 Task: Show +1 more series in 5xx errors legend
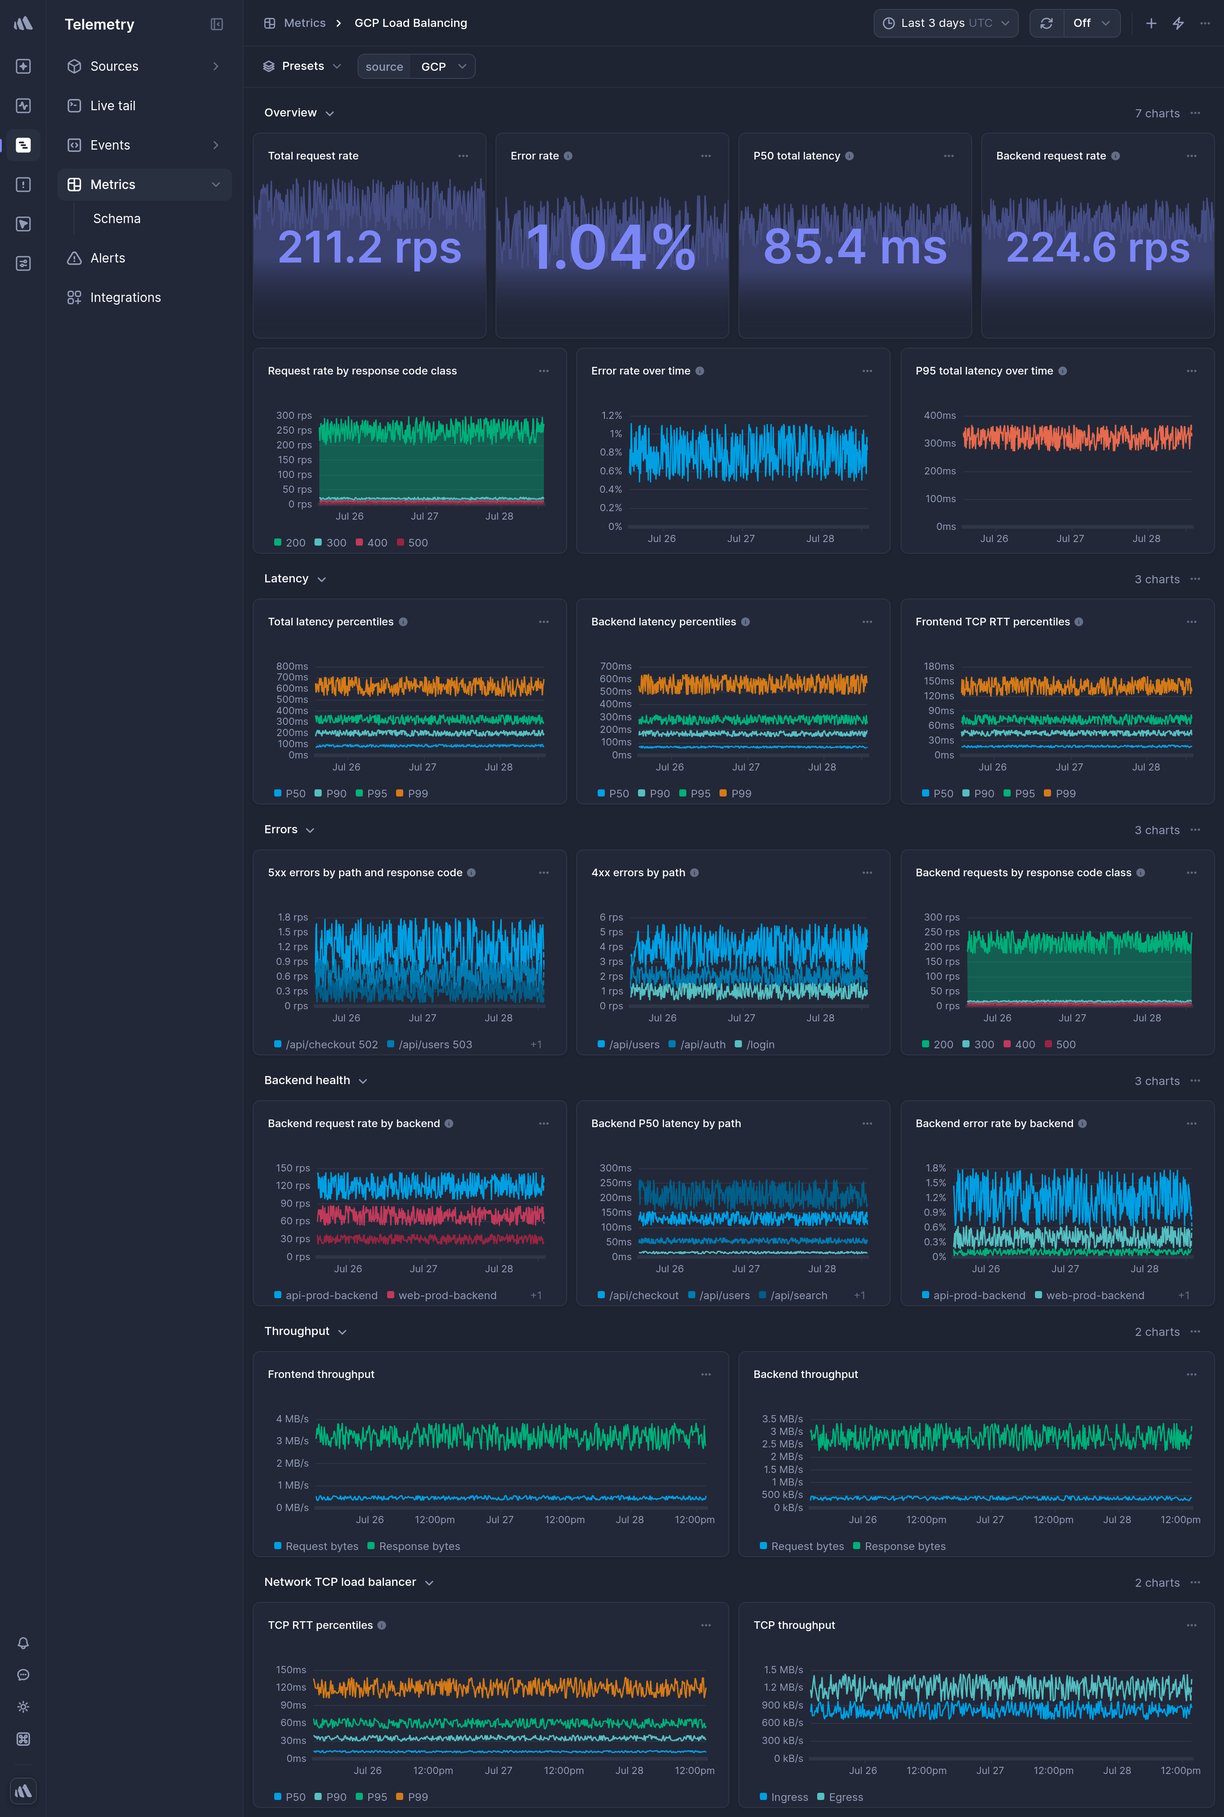(x=536, y=1045)
